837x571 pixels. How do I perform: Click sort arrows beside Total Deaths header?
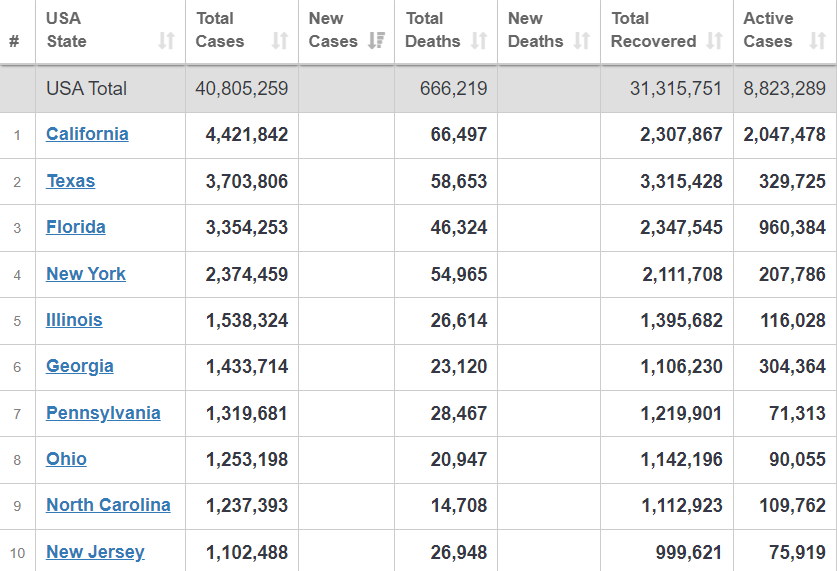click(x=480, y=41)
